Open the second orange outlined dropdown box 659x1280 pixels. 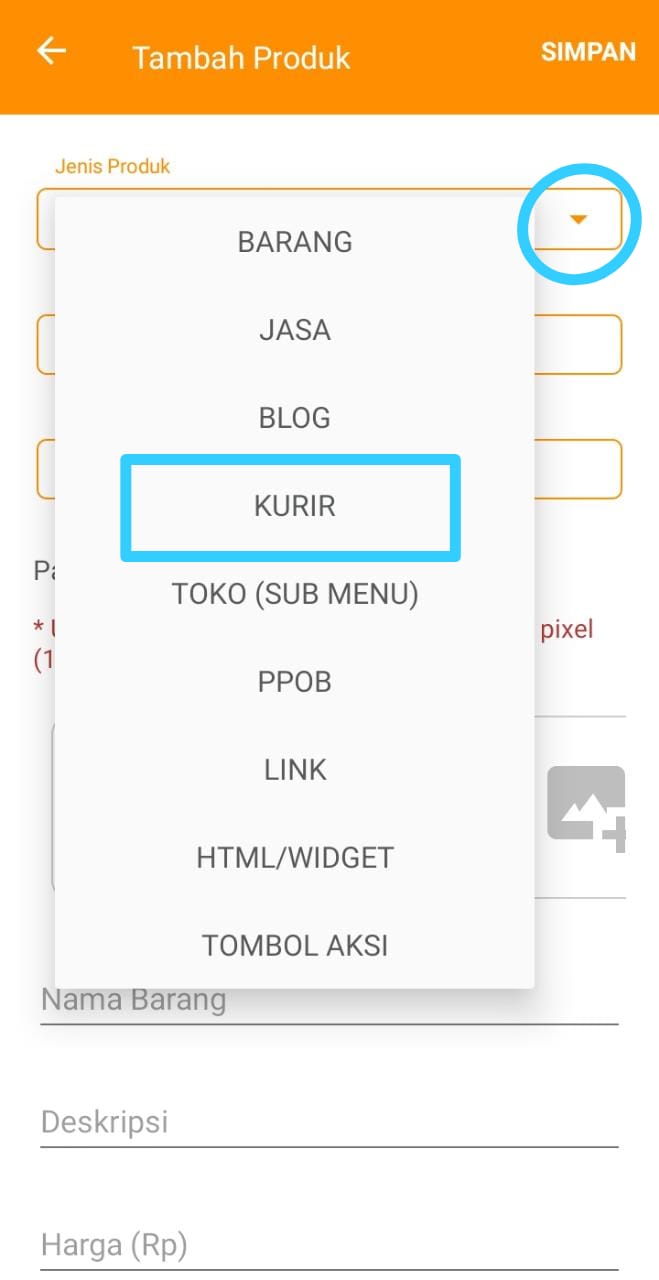329,345
